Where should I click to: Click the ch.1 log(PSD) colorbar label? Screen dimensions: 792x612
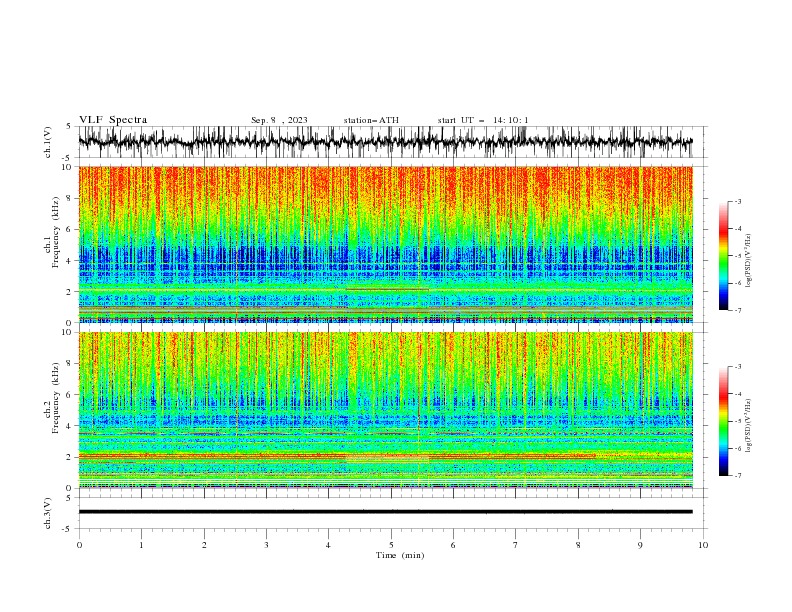coord(748,261)
